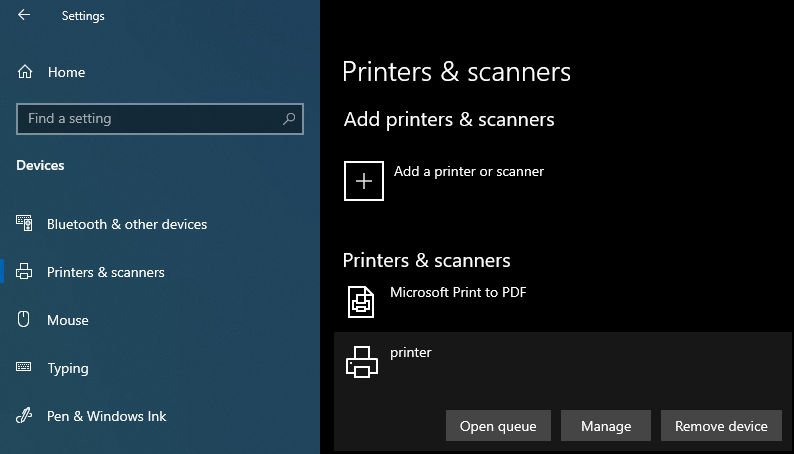The width and height of the screenshot is (794, 454).
Task: Click the Pen & Windows Ink icon
Action: (24, 416)
